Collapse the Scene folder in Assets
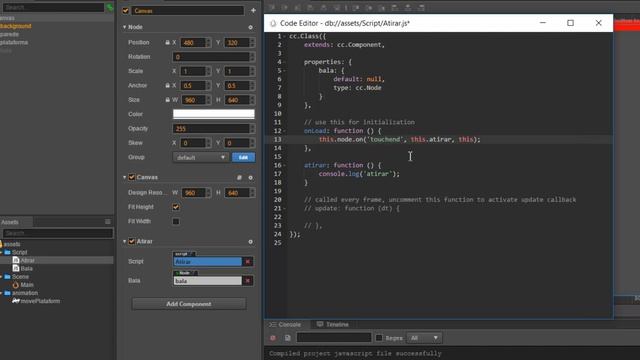The width and height of the screenshot is (640, 360). 1,277
